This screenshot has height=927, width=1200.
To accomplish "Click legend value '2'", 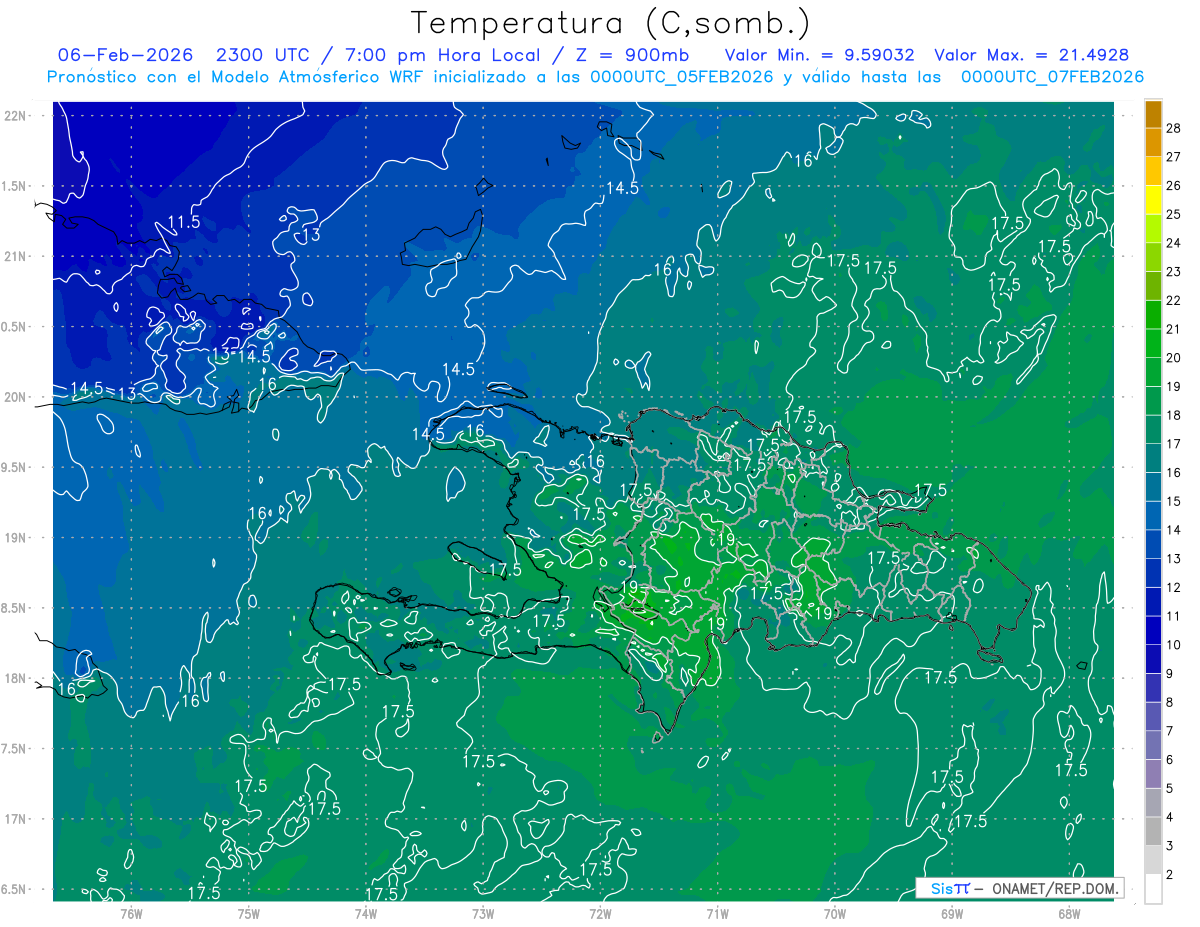I will pos(1170,875).
